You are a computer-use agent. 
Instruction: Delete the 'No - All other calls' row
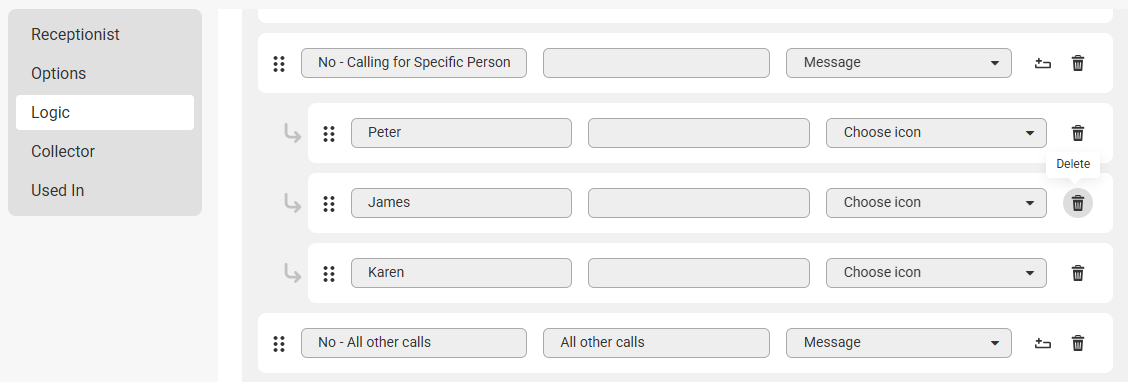point(1077,343)
